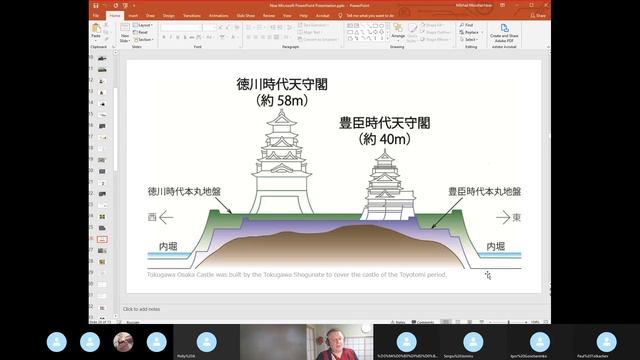Click the Arrange icon
The height and width of the screenshot is (360, 640).
tap(398, 28)
